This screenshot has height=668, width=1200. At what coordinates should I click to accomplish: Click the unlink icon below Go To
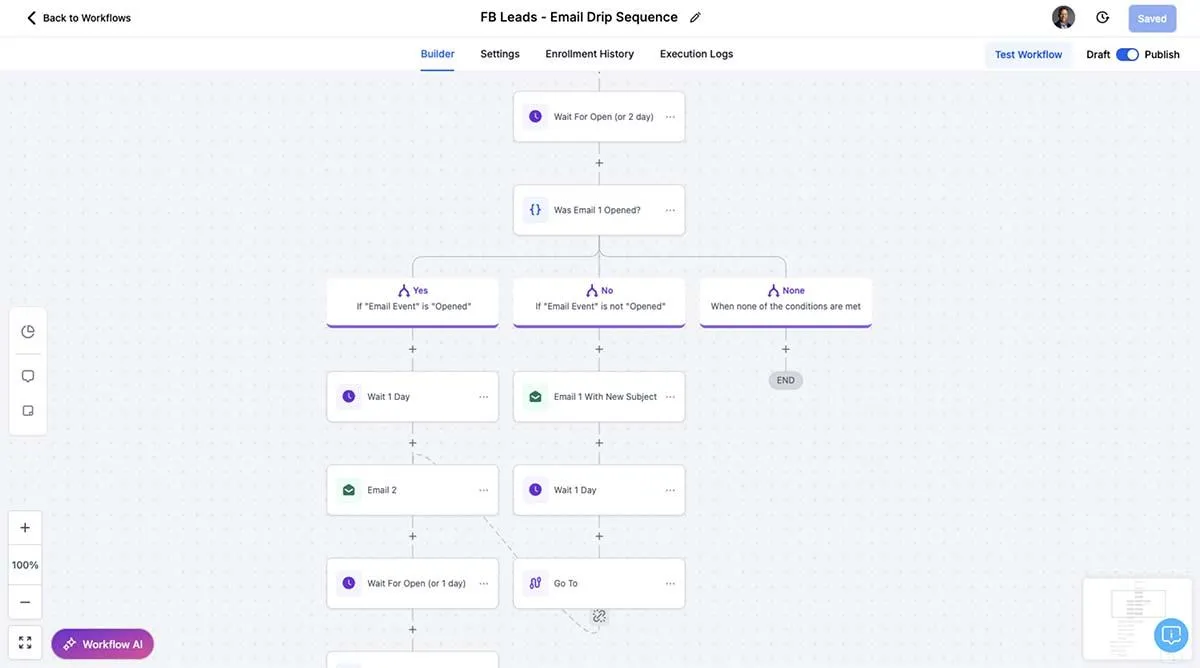(x=599, y=616)
